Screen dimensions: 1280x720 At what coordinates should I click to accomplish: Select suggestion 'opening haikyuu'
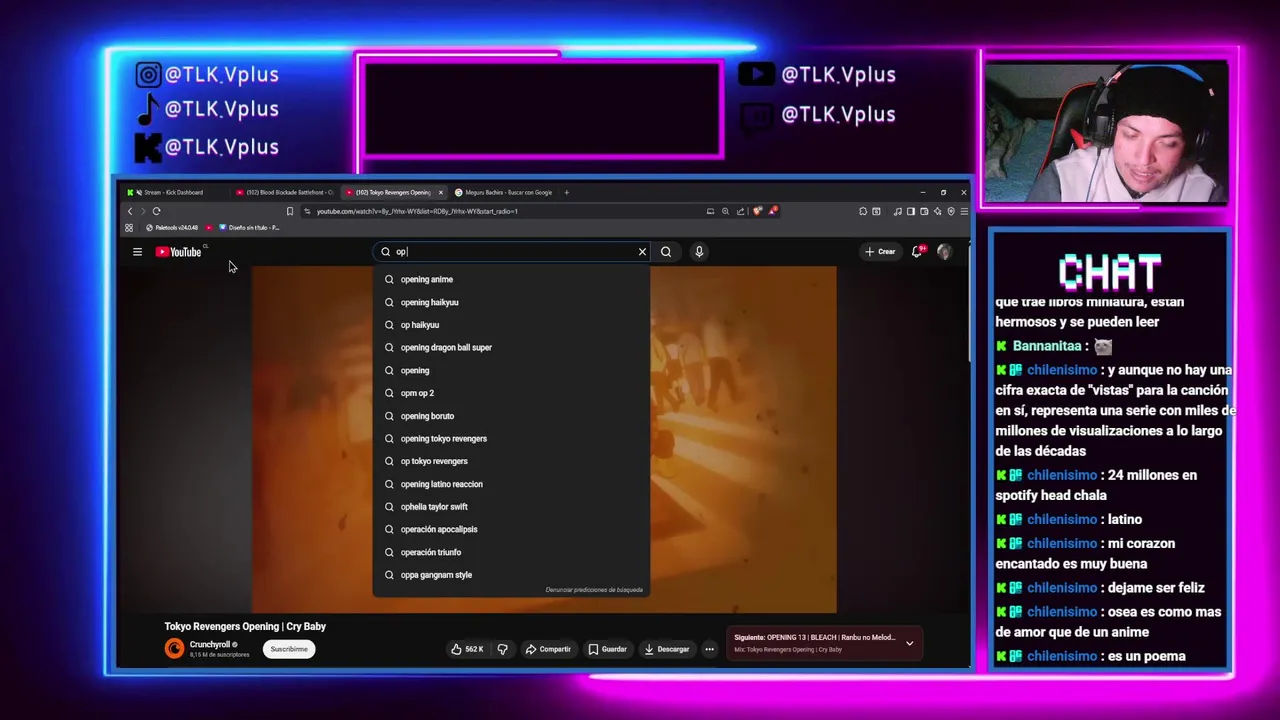pyautogui.click(x=511, y=302)
